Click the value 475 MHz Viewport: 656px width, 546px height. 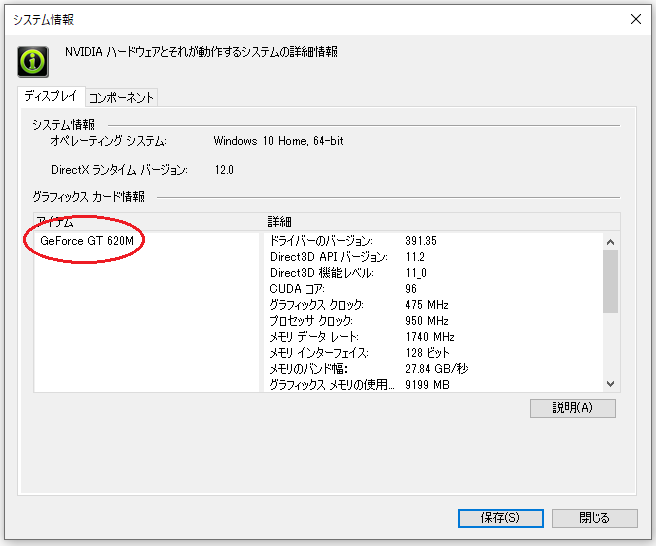(x=427, y=305)
